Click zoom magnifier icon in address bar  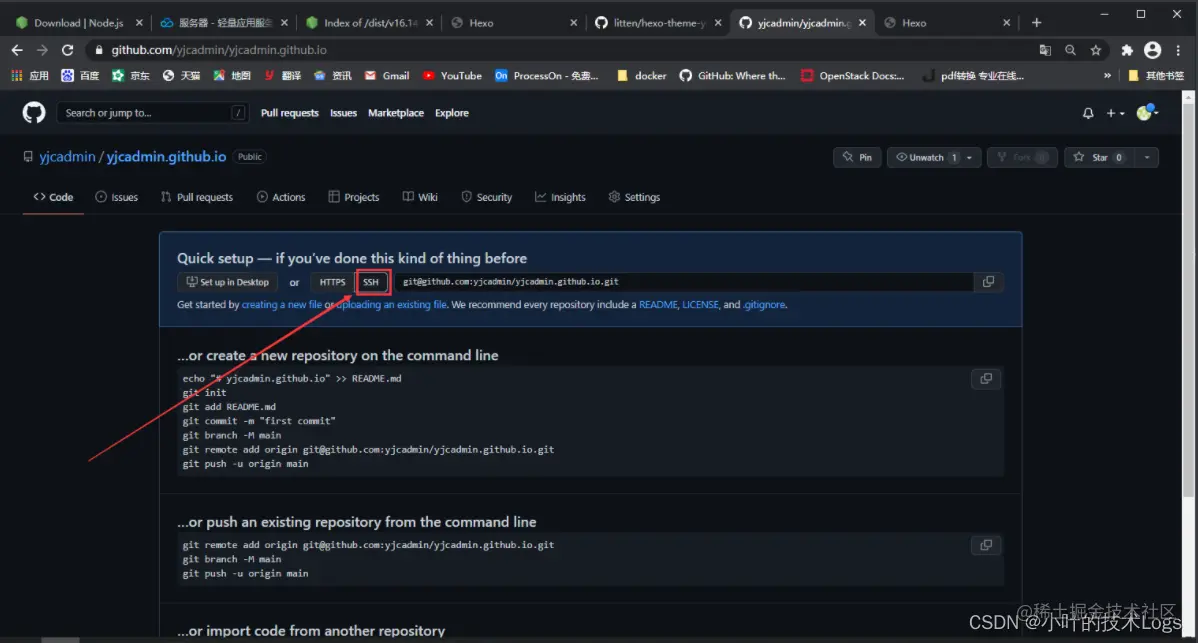(x=1070, y=50)
